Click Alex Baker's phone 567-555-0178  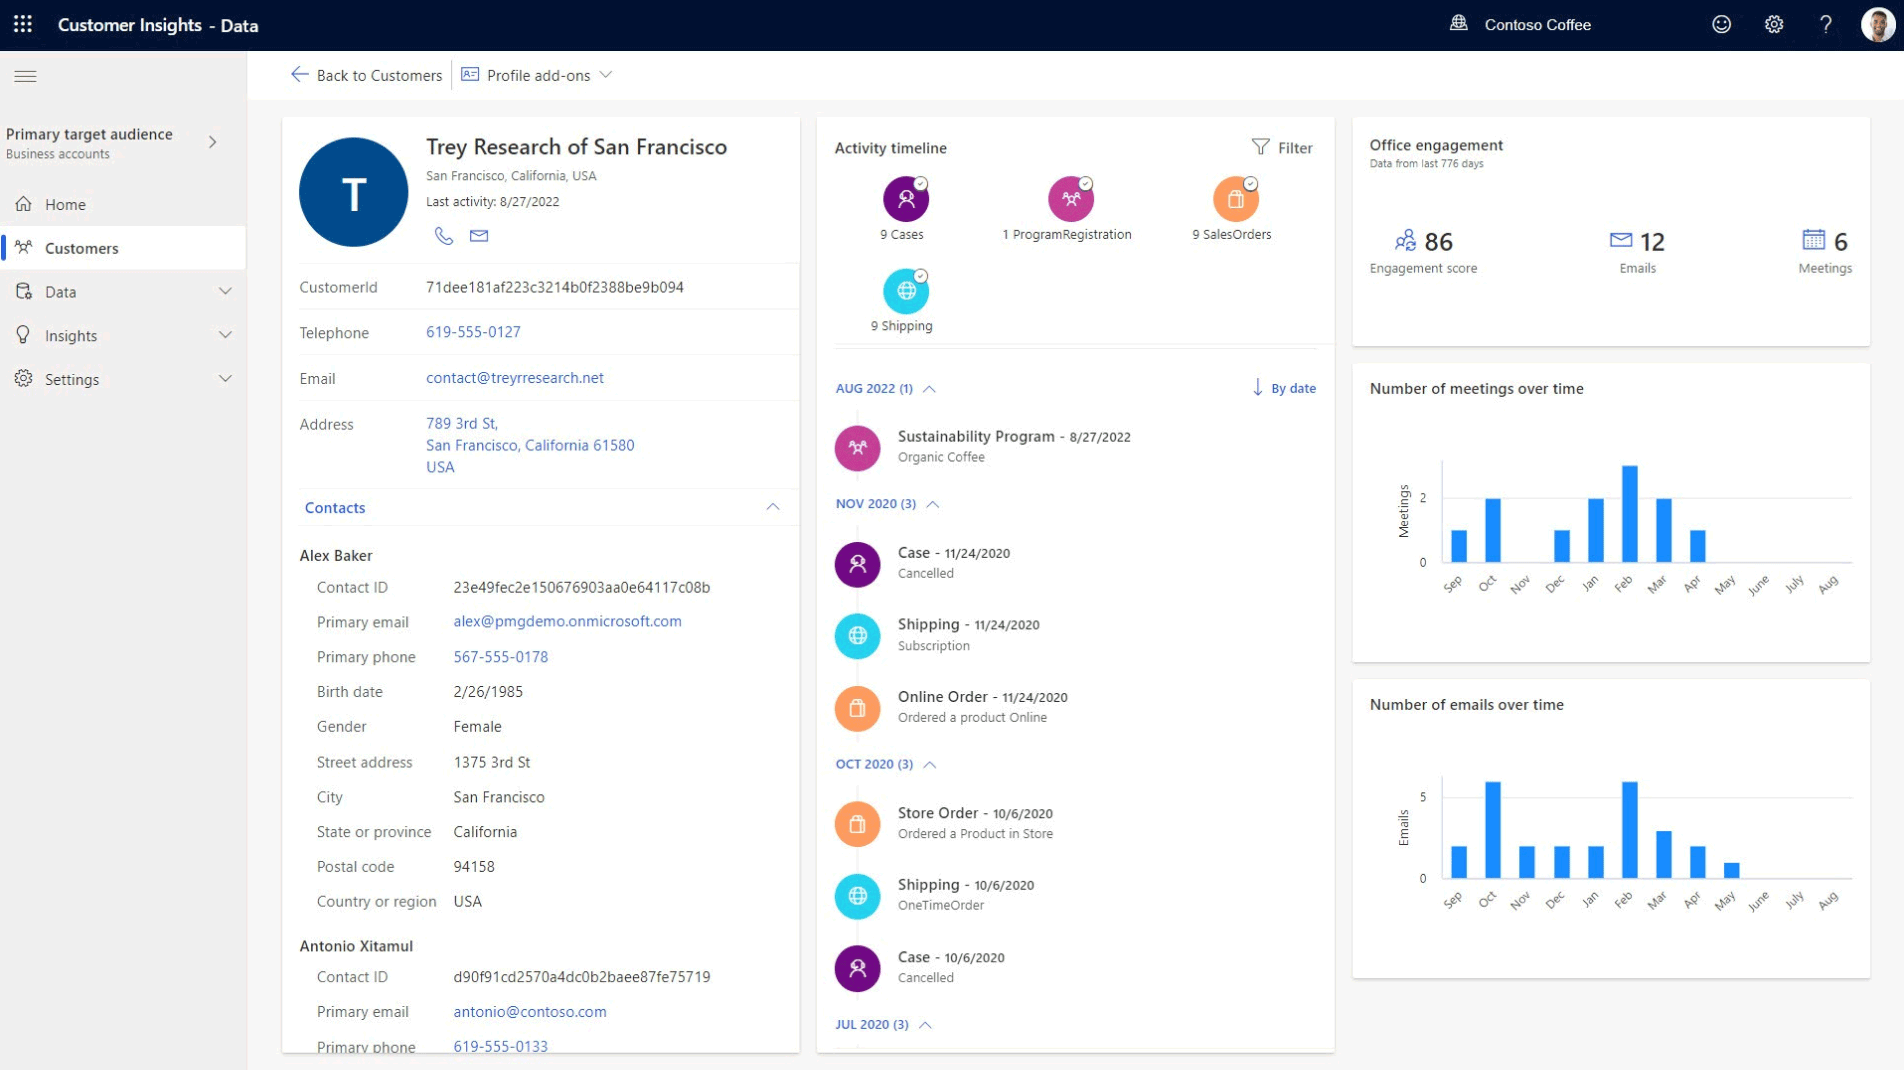pos(500,657)
